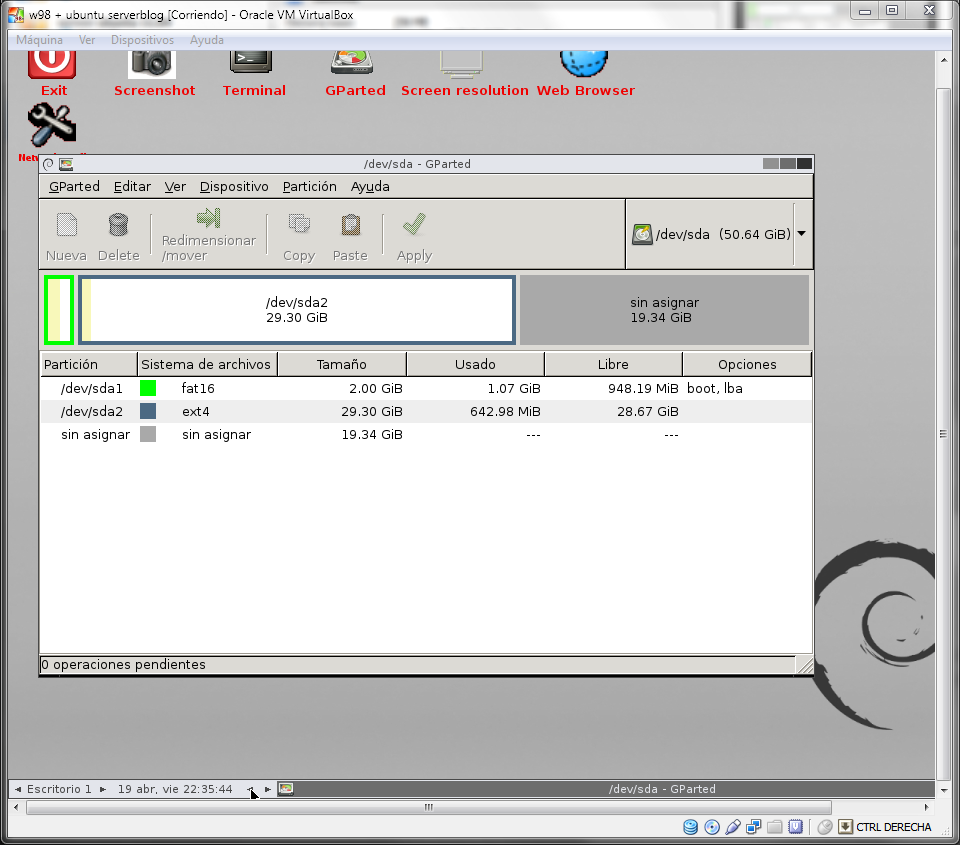Click VirtualBox host key arrow icon
Image resolution: width=960 pixels, height=845 pixels.
(x=846, y=827)
